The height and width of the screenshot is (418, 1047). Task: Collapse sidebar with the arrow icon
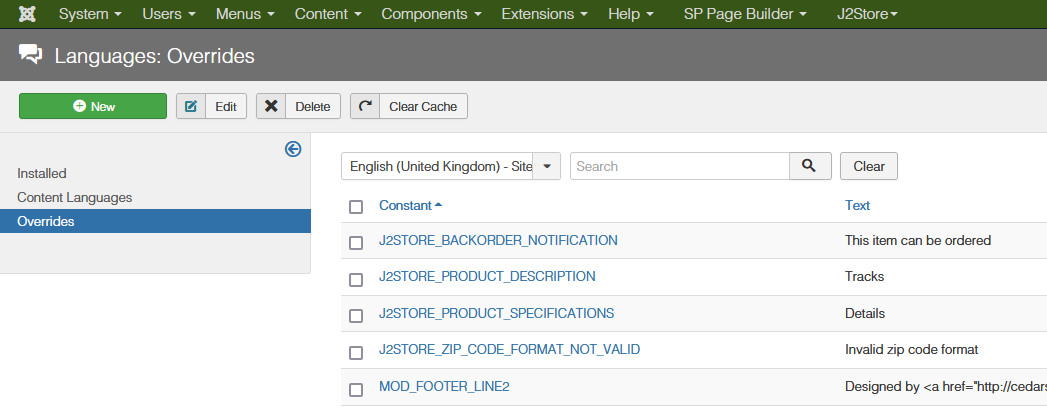pos(293,149)
